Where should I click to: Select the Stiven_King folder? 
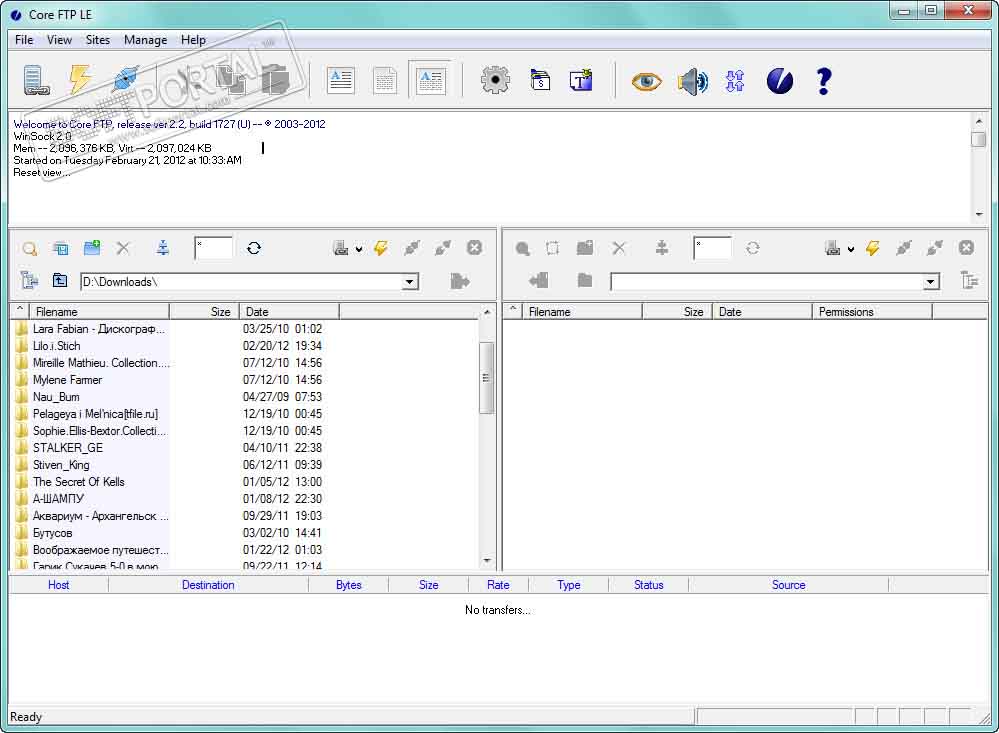click(61, 465)
